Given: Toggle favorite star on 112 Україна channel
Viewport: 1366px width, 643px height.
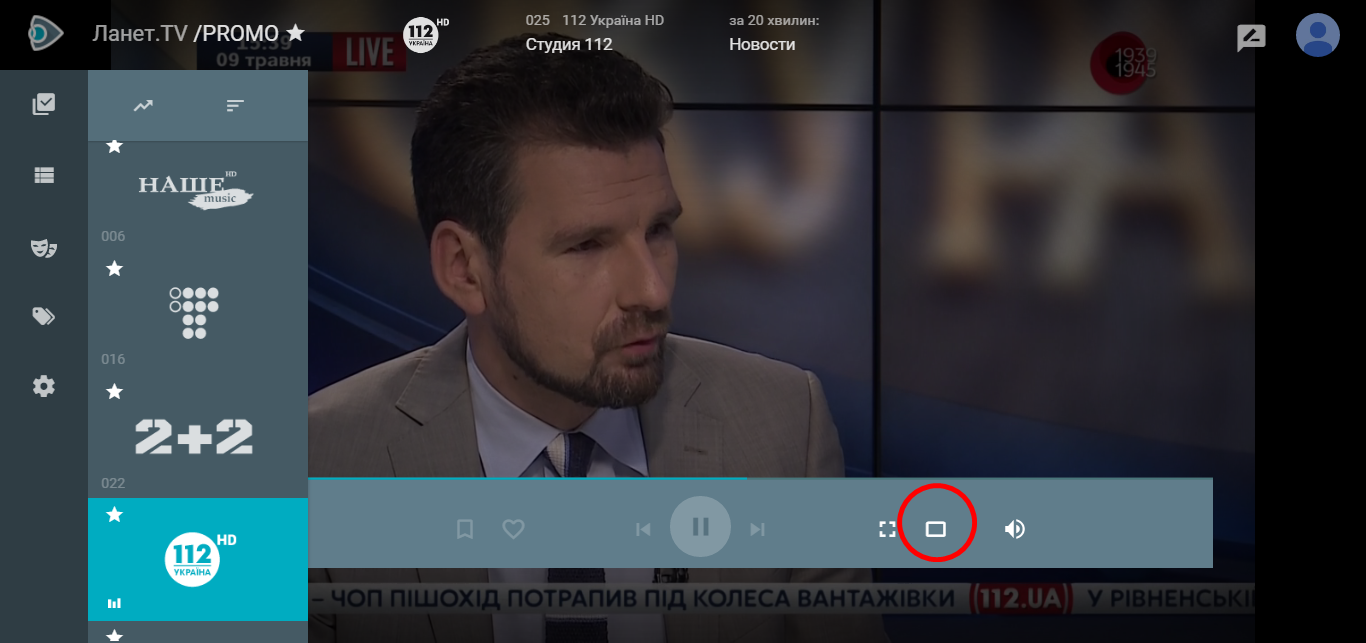Looking at the screenshot, I should click(x=115, y=515).
